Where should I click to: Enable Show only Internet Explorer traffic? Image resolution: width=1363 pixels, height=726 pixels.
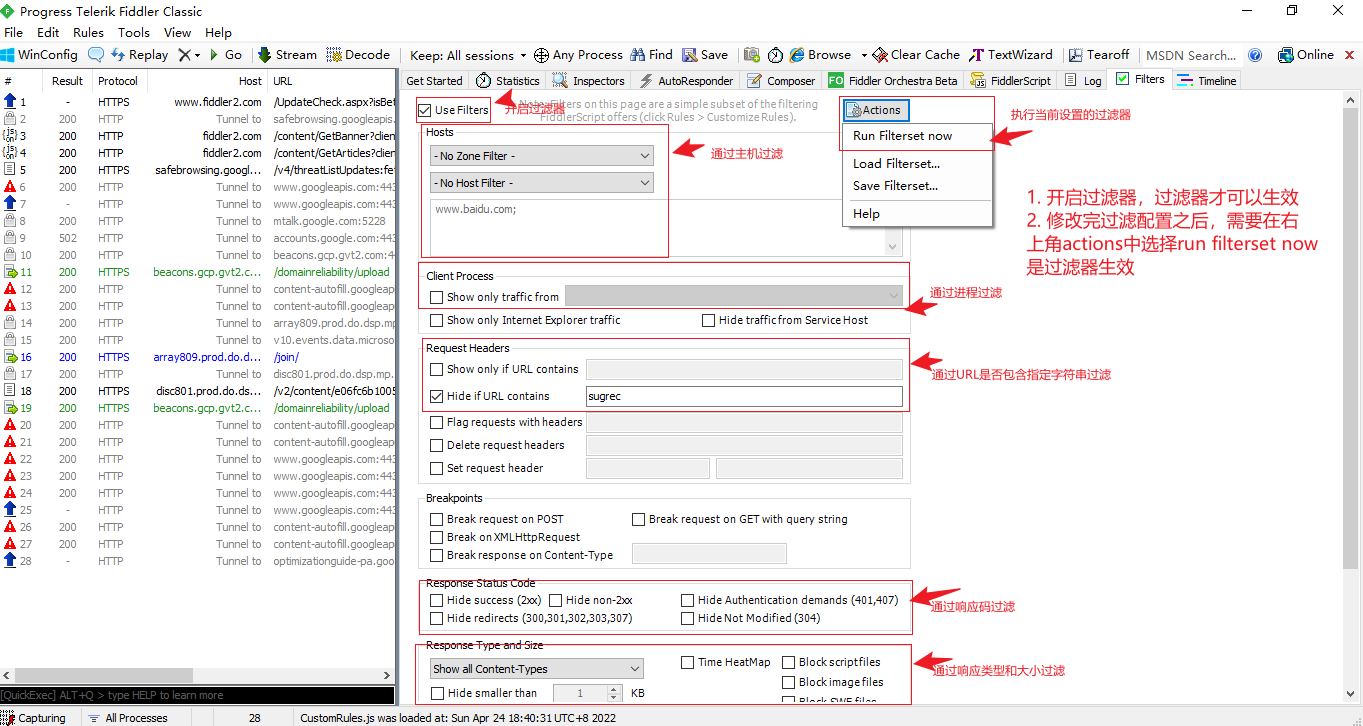(436, 320)
